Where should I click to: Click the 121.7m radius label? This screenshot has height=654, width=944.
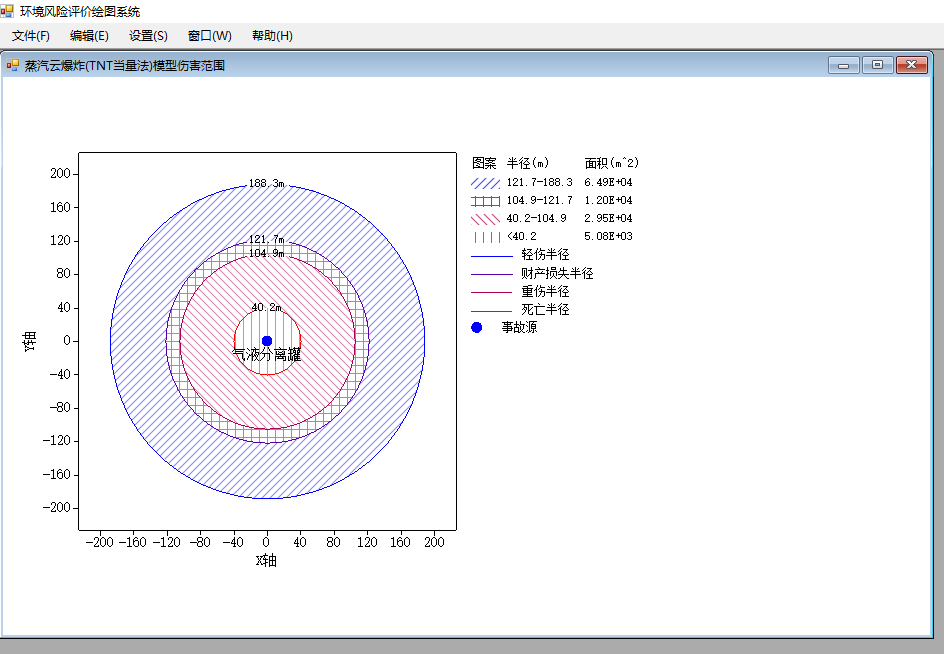(x=266, y=240)
